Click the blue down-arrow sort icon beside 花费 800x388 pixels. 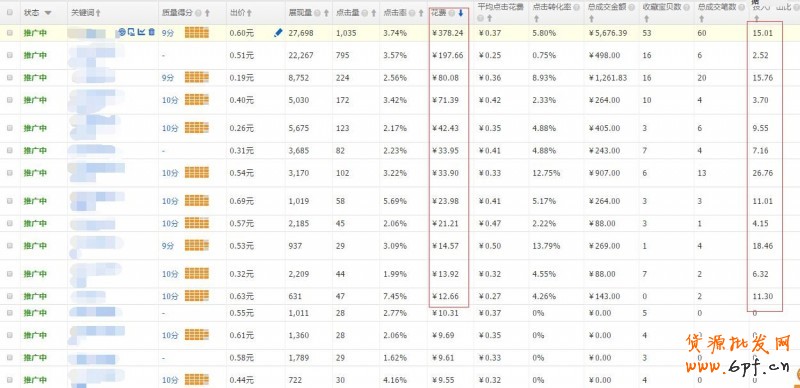point(461,13)
